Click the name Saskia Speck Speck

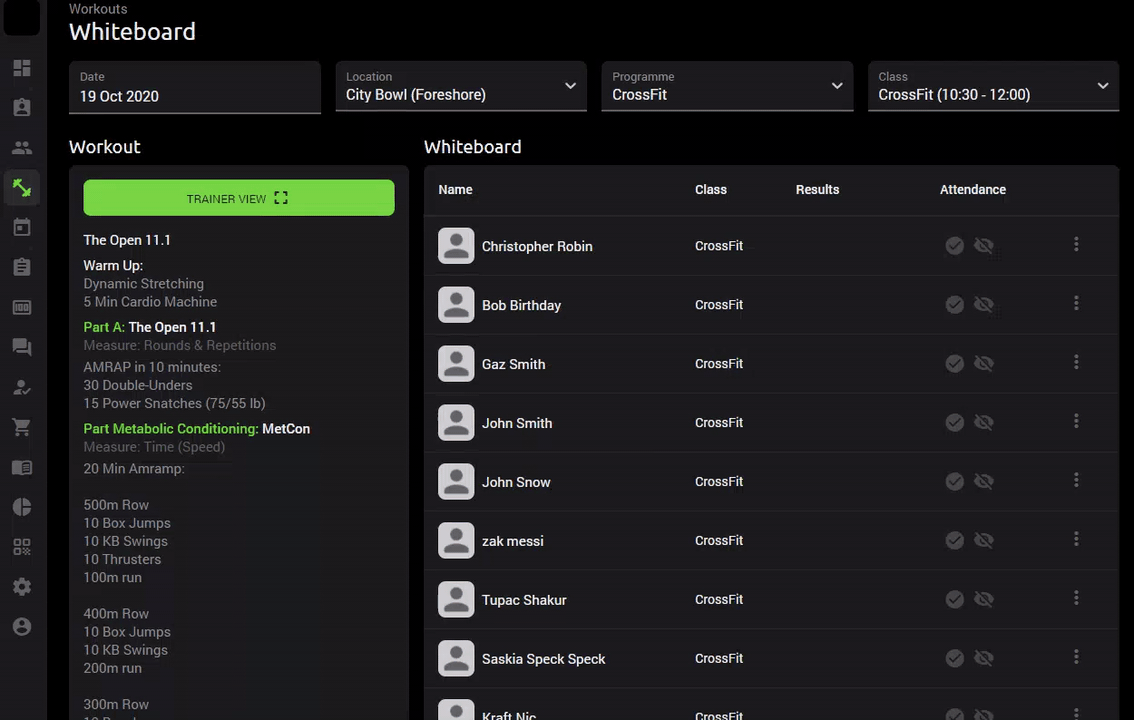pyautogui.click(x=544, y=659)
